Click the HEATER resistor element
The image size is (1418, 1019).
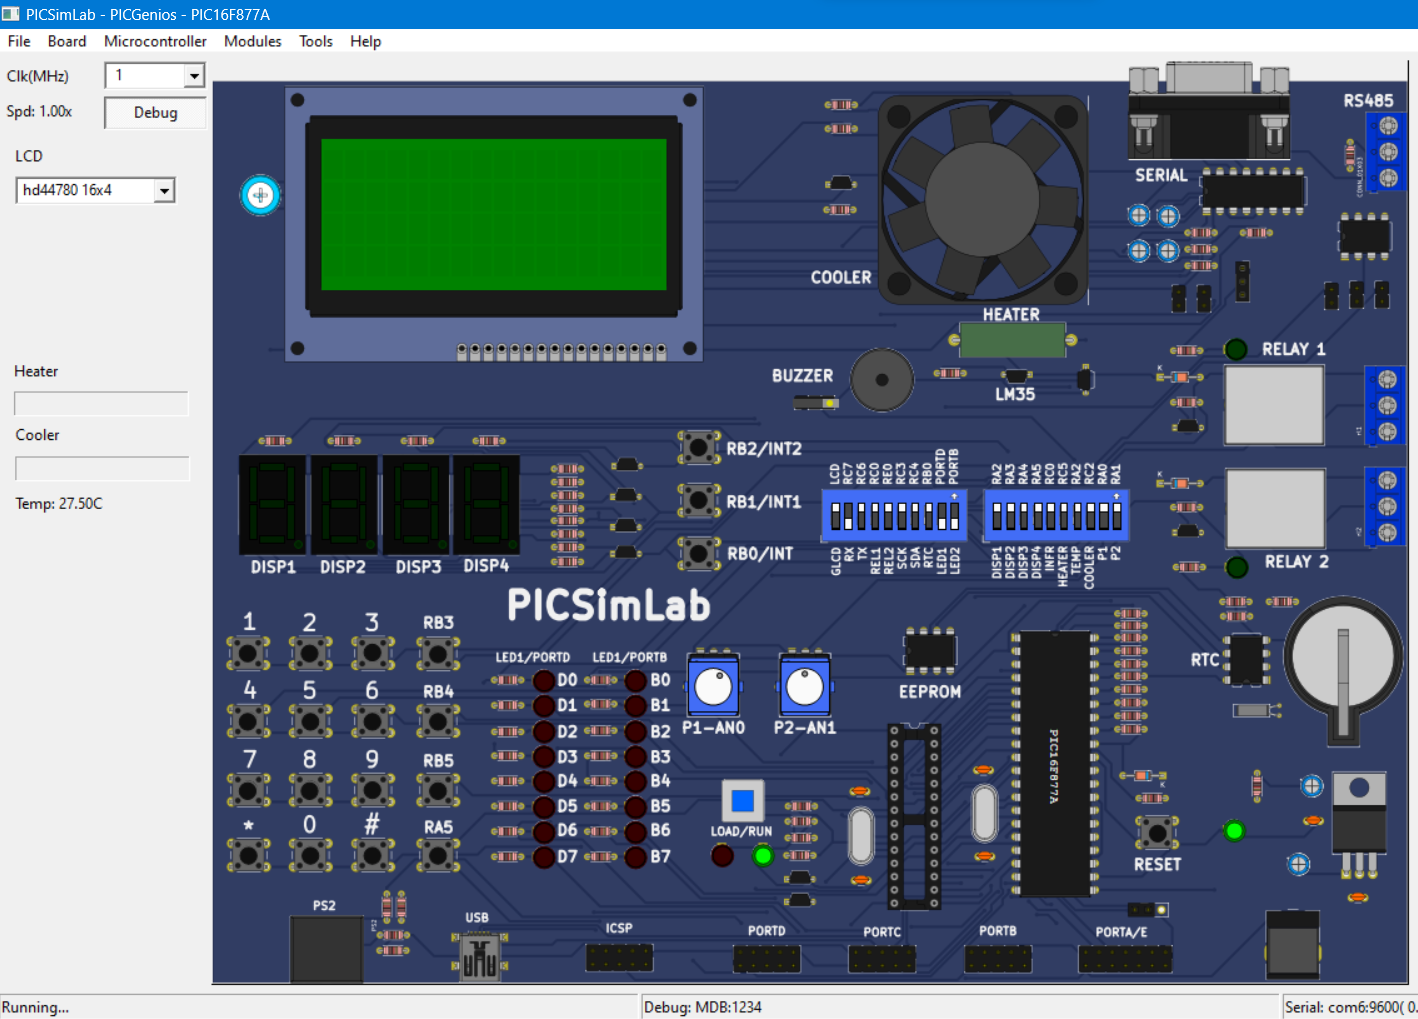tap(1011, 340)
